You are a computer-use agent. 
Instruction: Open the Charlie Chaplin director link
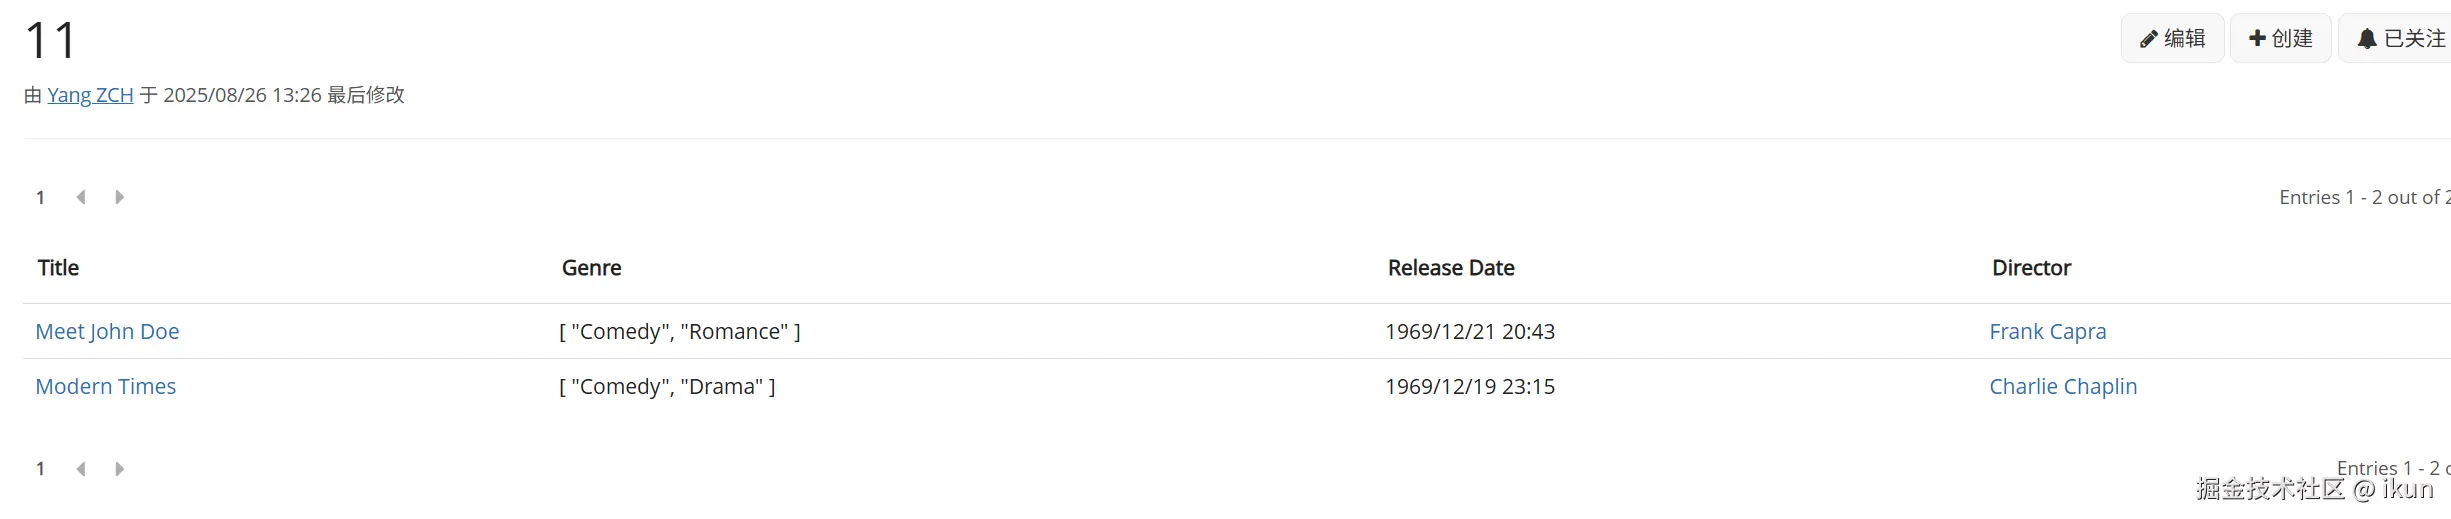(x=2062, y=387)
